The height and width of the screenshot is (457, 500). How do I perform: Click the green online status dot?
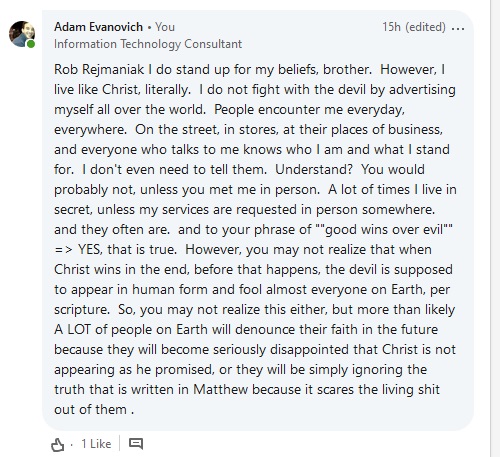(x=31, y=44)
